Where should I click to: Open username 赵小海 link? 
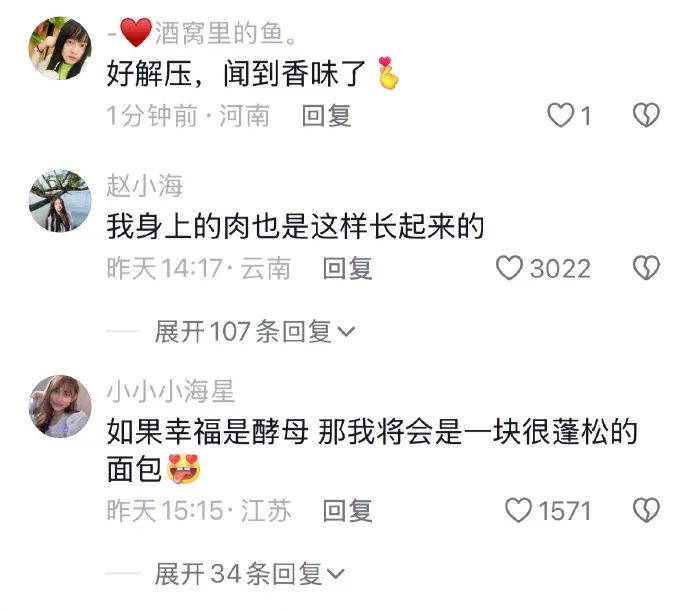pos(144,185)
